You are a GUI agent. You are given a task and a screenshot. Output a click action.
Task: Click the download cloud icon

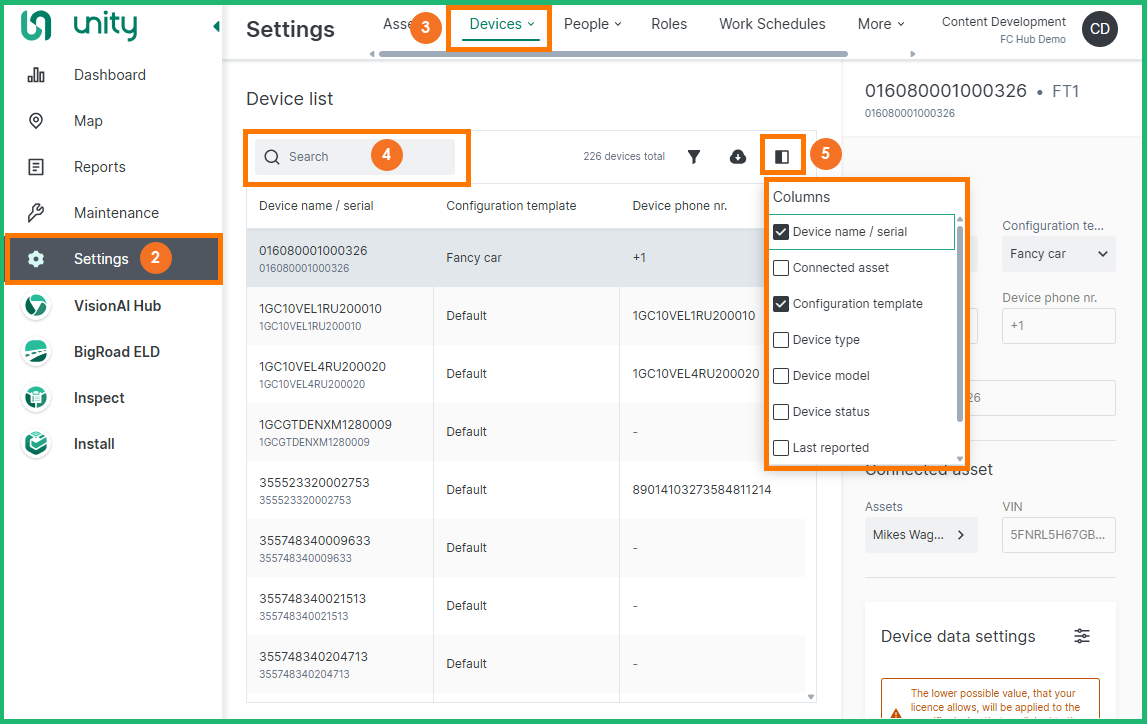coord(738,157)
